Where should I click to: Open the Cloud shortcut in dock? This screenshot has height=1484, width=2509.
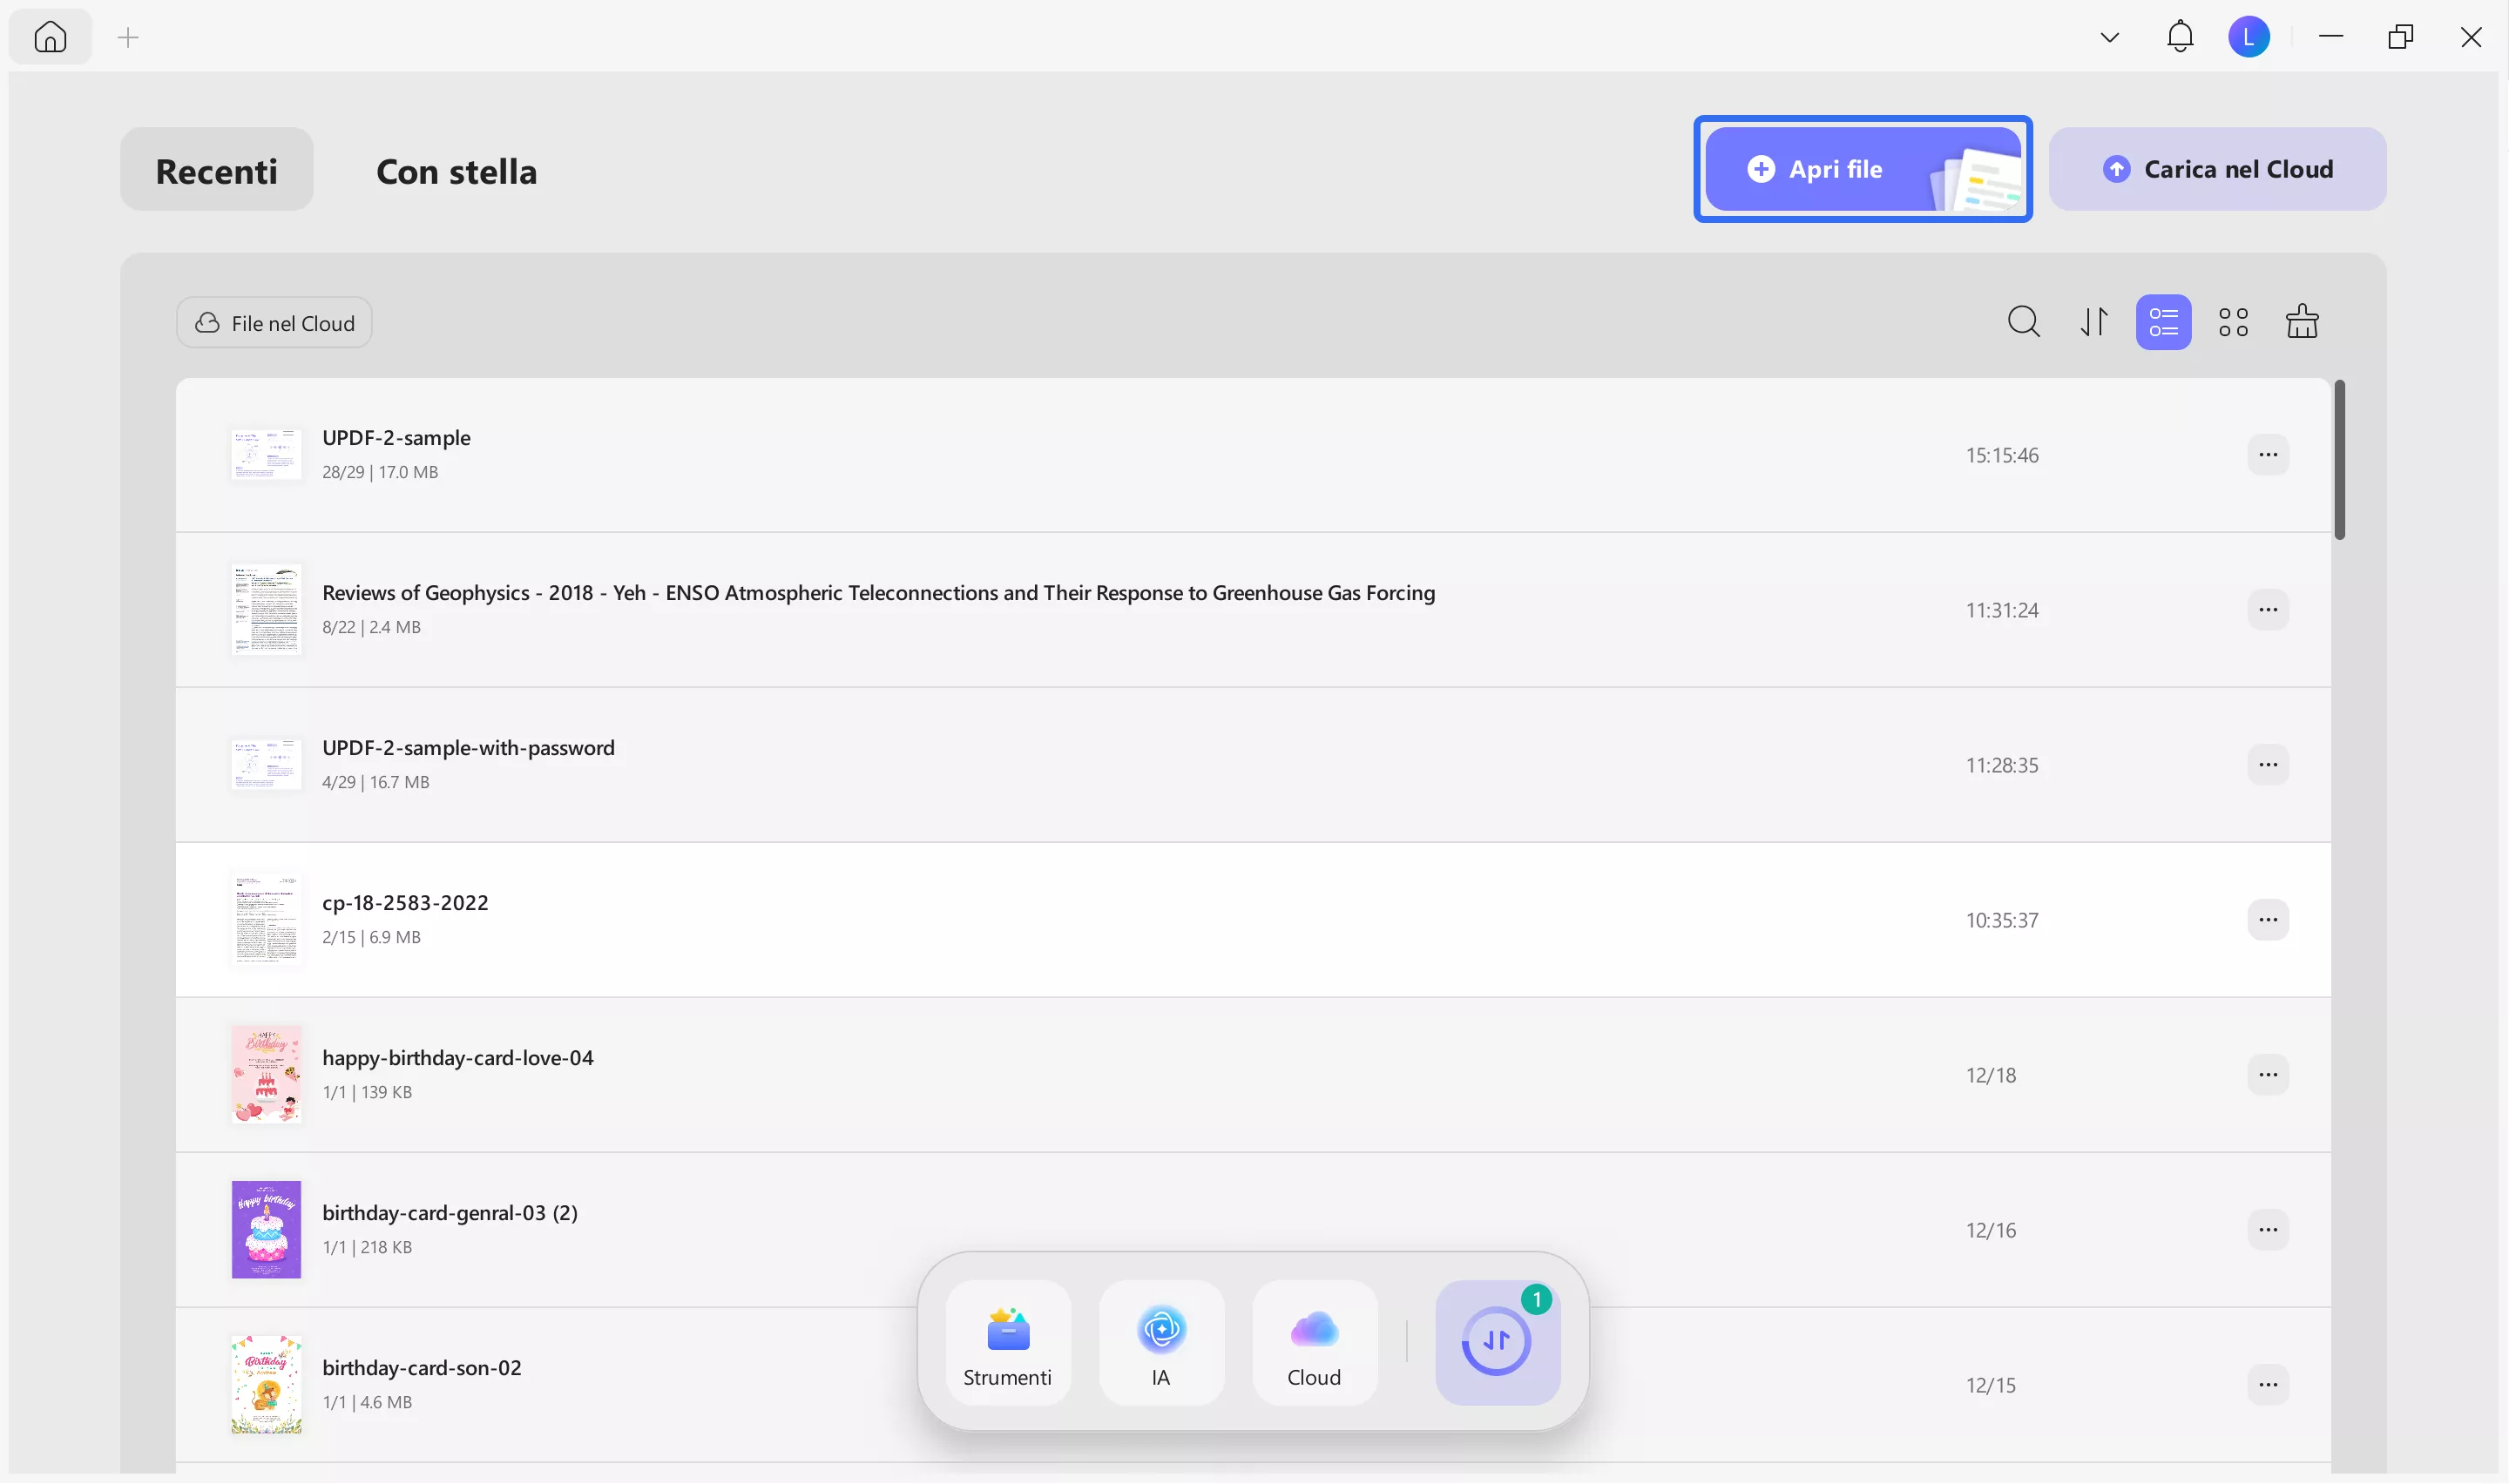point(1313,1343)
